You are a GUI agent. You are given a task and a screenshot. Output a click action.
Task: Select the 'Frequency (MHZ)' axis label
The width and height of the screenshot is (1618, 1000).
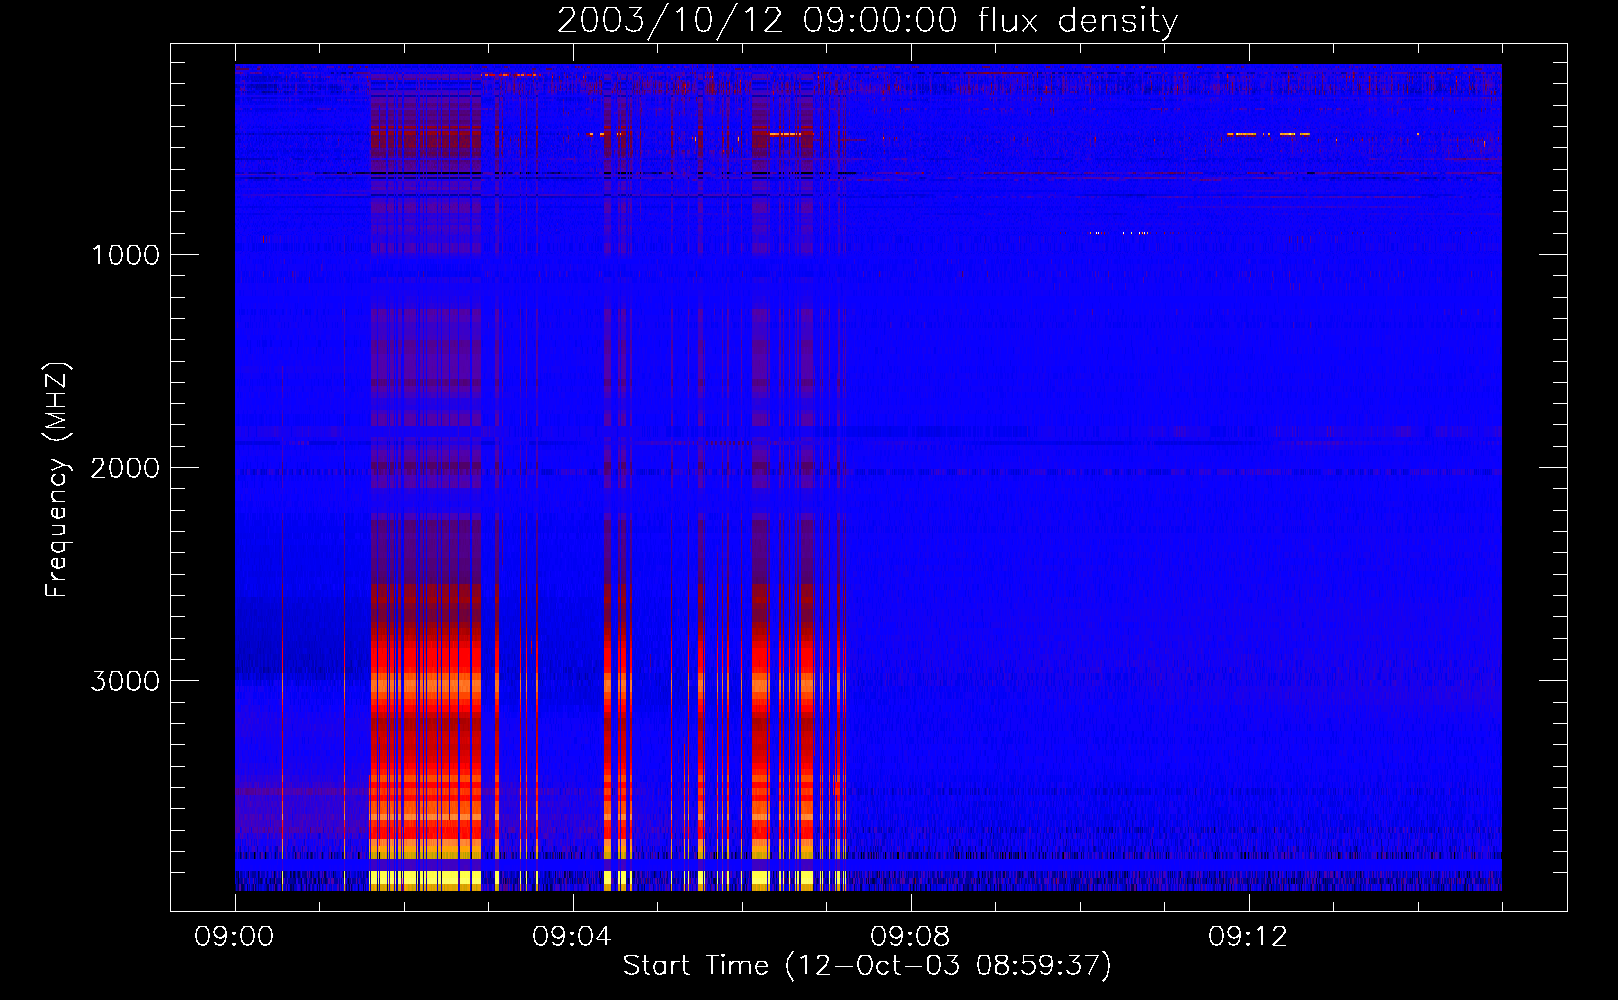pos(57,480)
